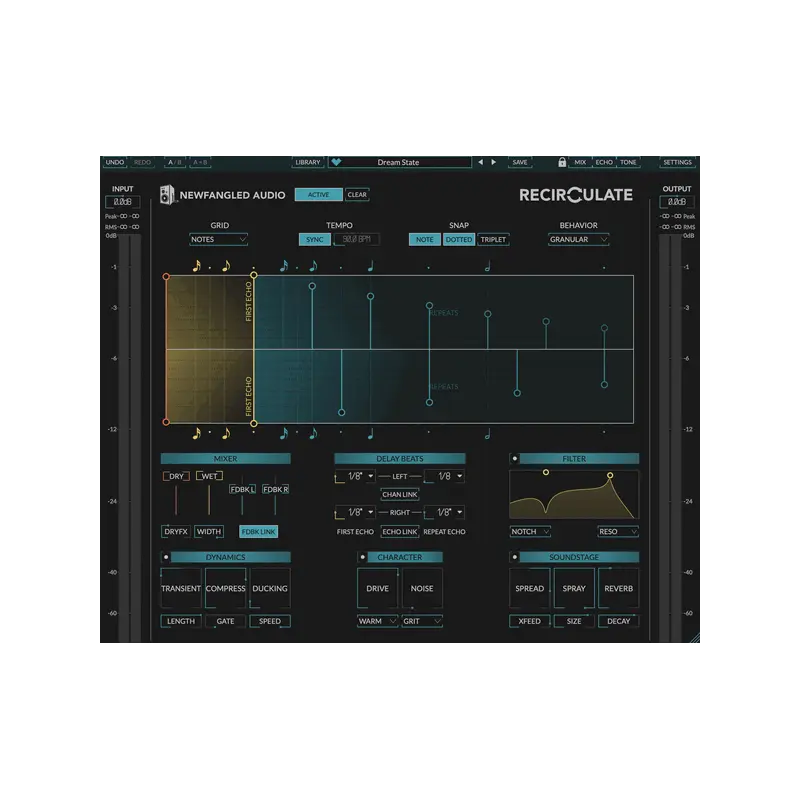Click the REVERB soundstage pad
The height and width of the screenshot is (800, 800).
pos(618,588)
